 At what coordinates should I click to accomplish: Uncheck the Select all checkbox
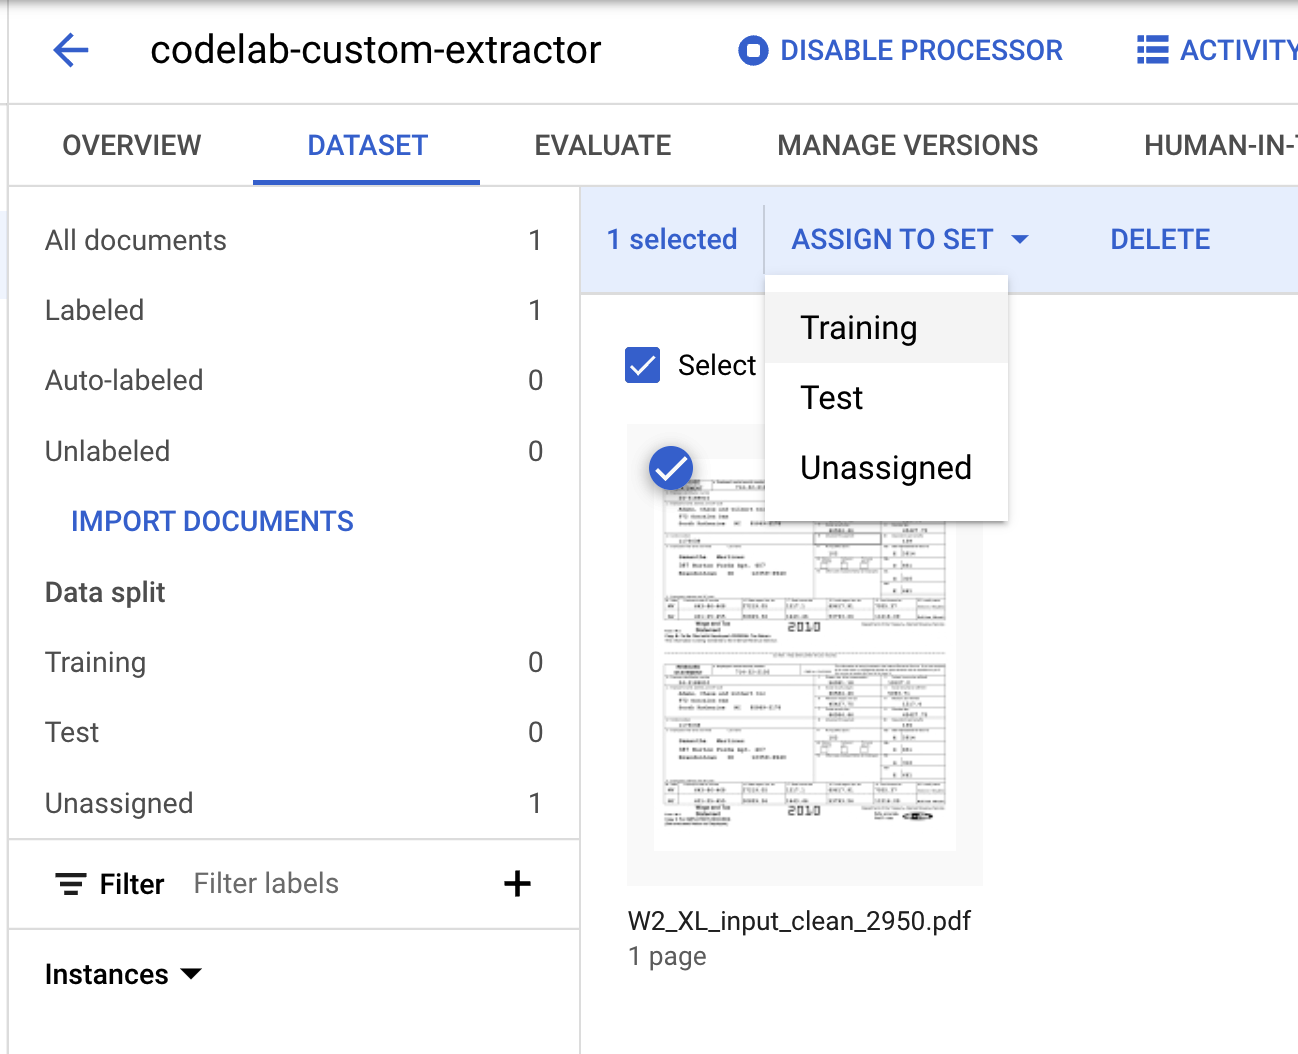pos(642,365)
